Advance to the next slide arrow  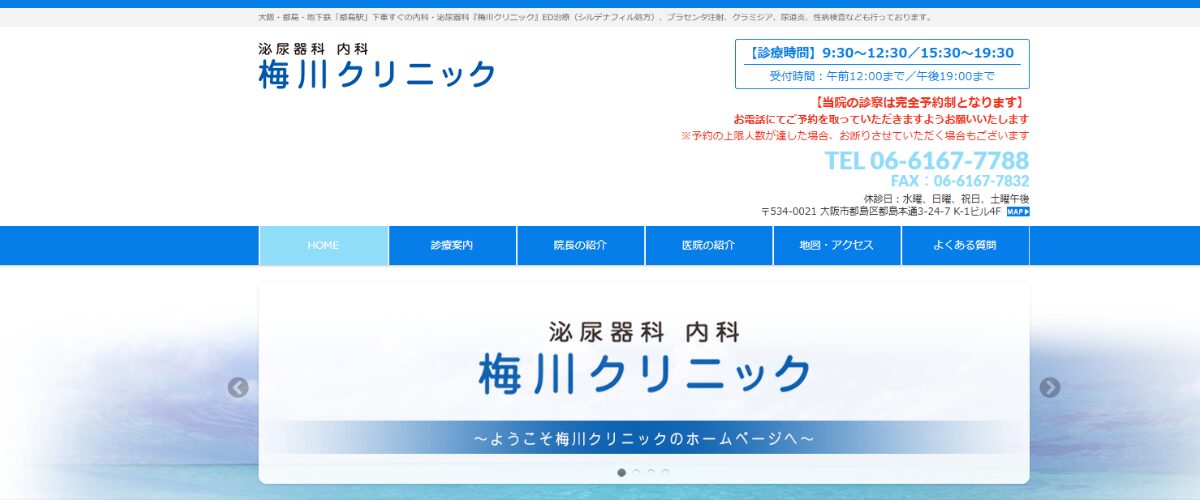(1049, 388)
